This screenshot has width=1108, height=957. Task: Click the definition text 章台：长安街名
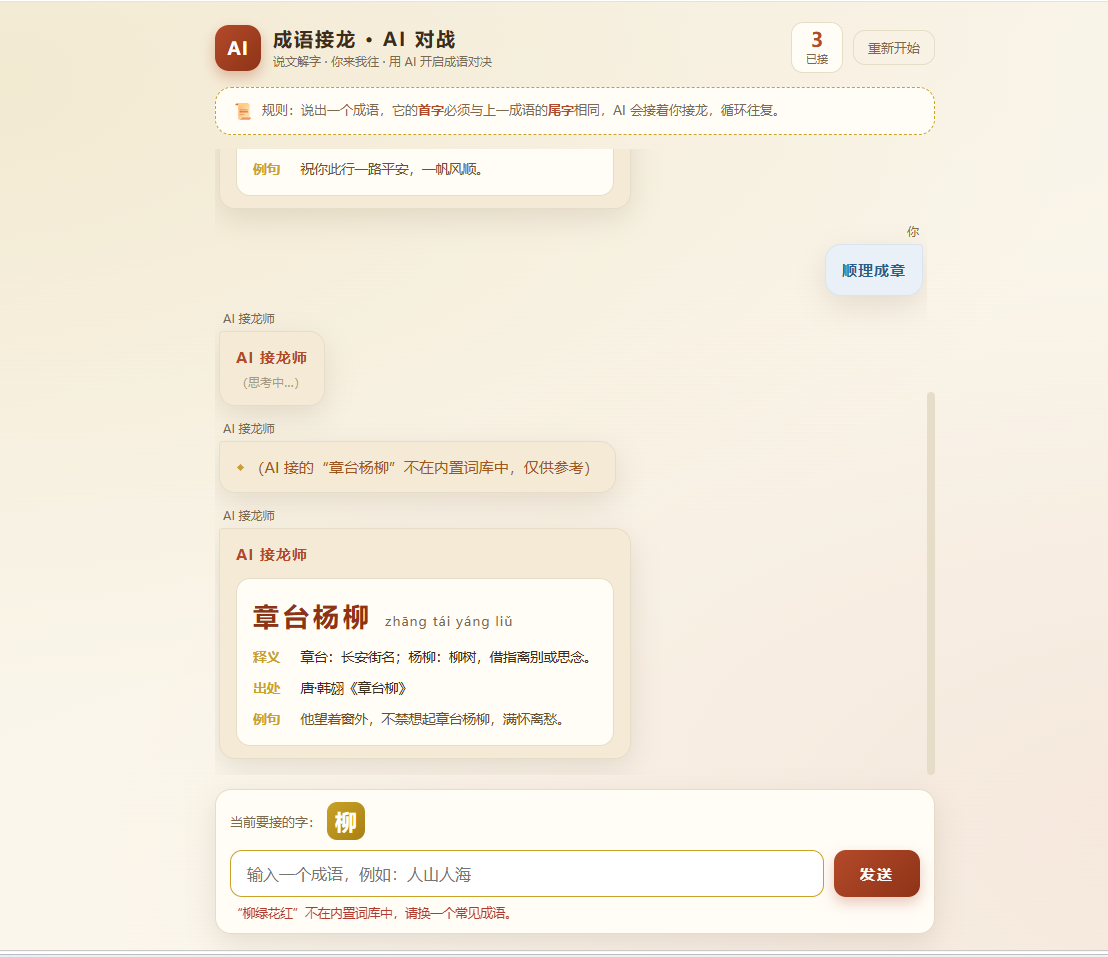[445, 657]
